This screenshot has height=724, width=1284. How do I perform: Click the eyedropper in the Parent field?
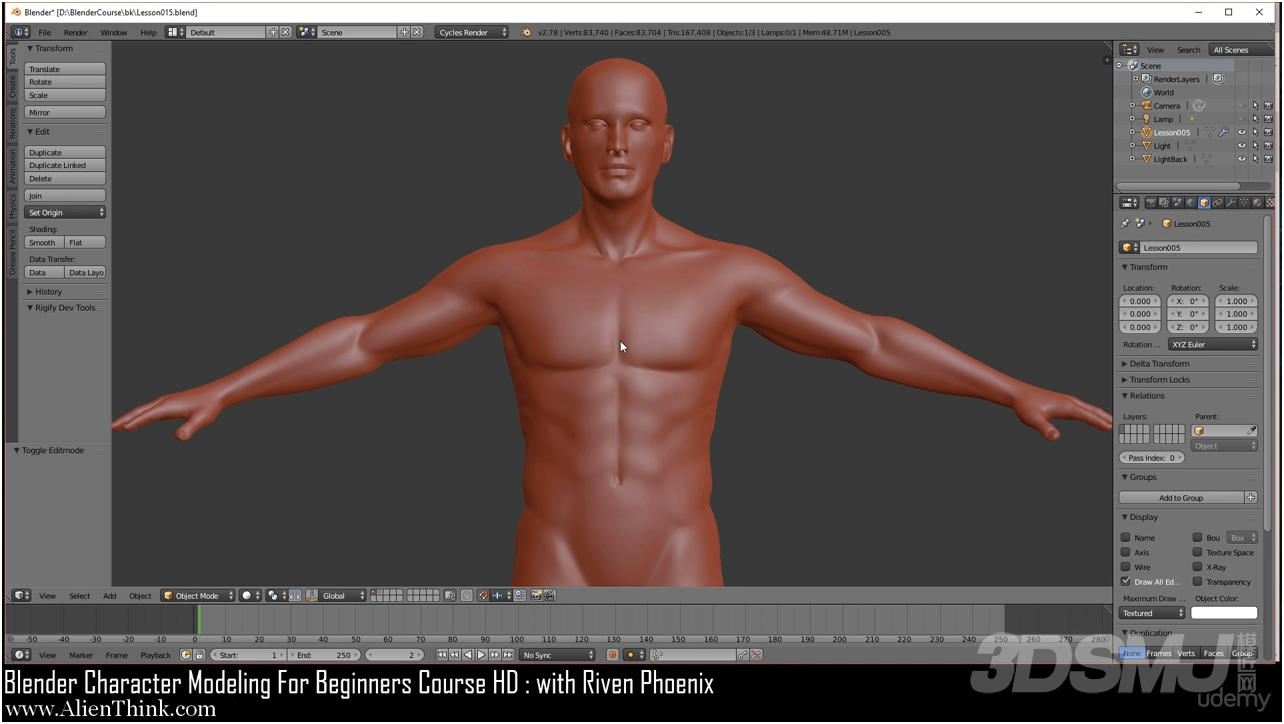click(1251, 431)
